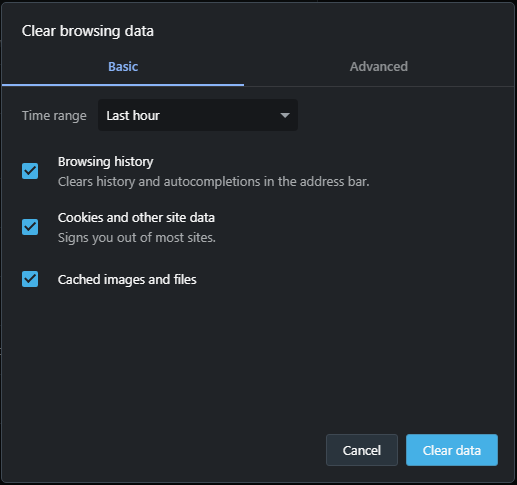The width and height of the screenshot is (517, 485).
Task: Uncheck Cookies and other site data checkbox
Action: coord(30,227)
